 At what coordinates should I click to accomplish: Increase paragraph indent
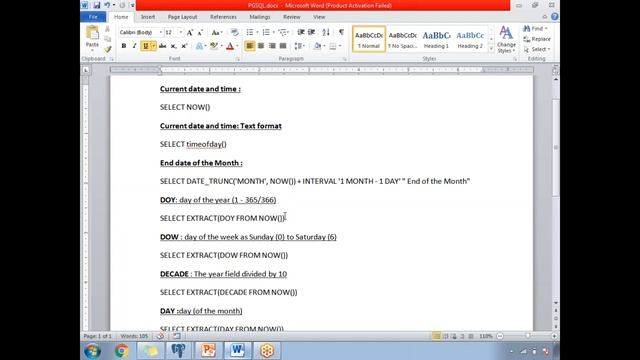311,32
